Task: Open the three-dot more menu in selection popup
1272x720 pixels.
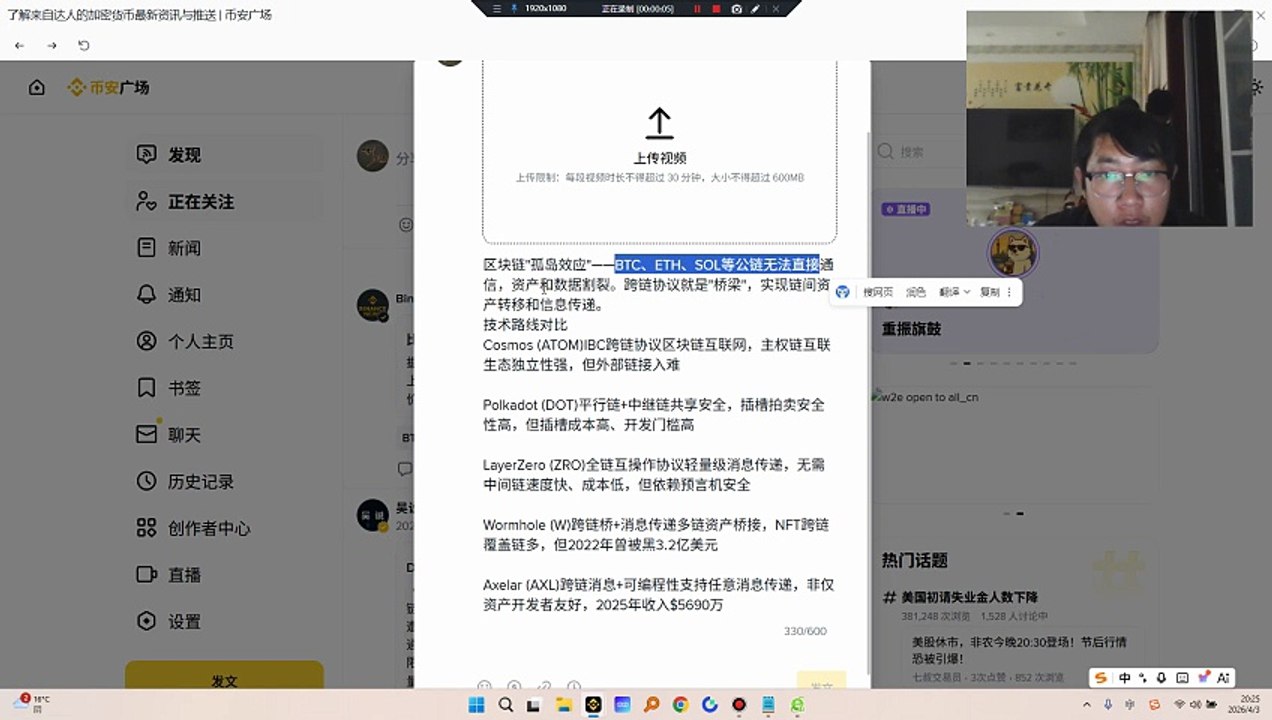Action: [x=1009, y=292]
